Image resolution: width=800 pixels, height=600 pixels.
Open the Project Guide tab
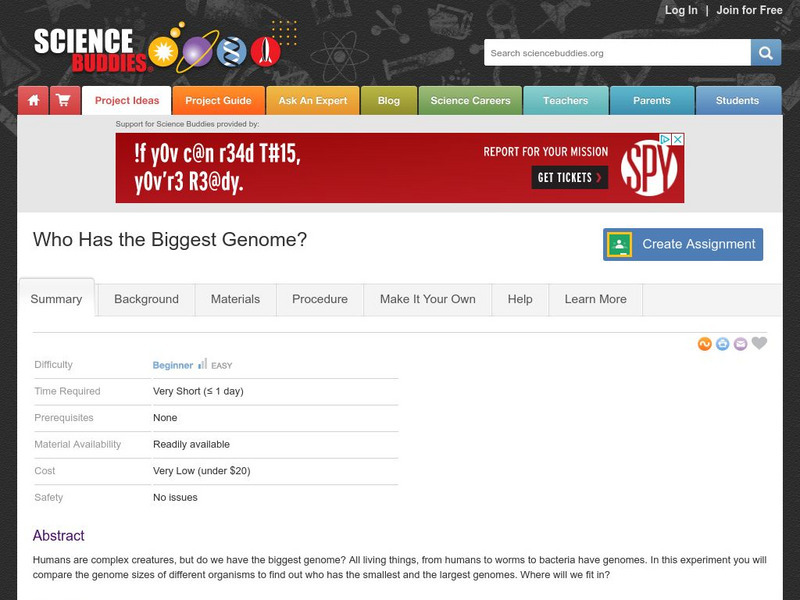pos(218,101)
